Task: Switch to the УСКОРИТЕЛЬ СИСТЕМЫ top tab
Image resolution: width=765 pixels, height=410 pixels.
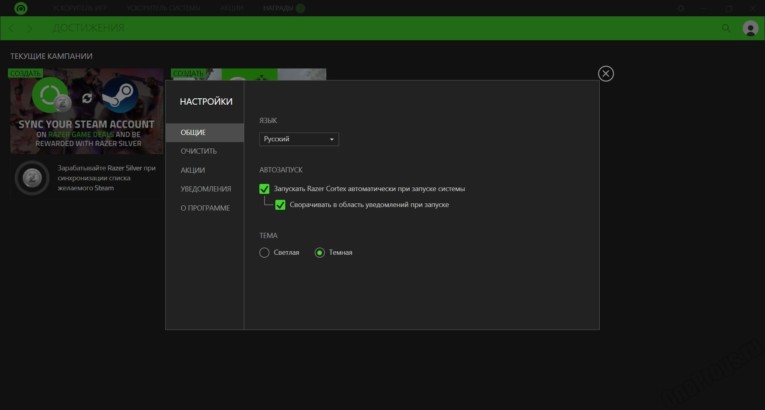Action: tap(163, 8)
